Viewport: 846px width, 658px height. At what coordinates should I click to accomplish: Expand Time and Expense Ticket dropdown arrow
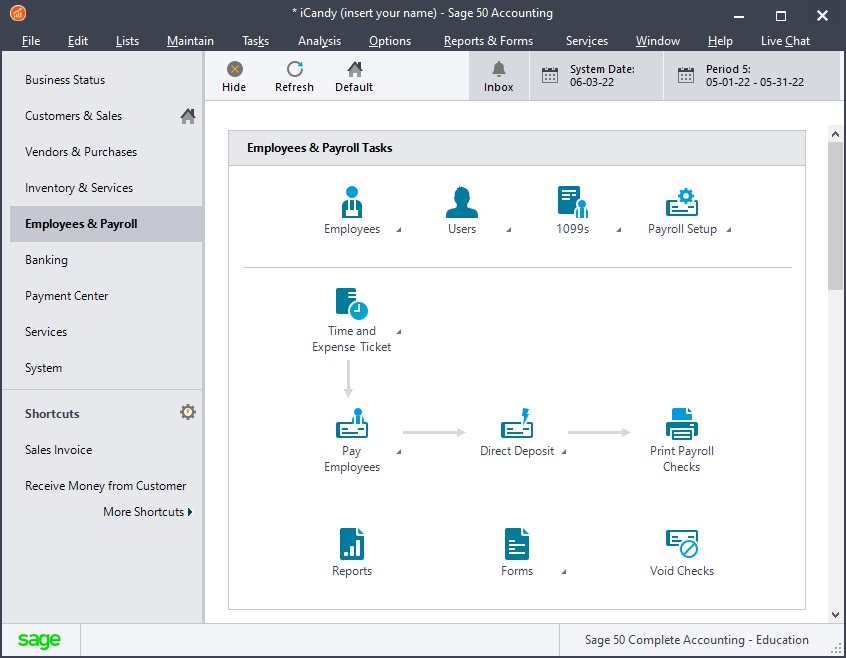point(399,332)
